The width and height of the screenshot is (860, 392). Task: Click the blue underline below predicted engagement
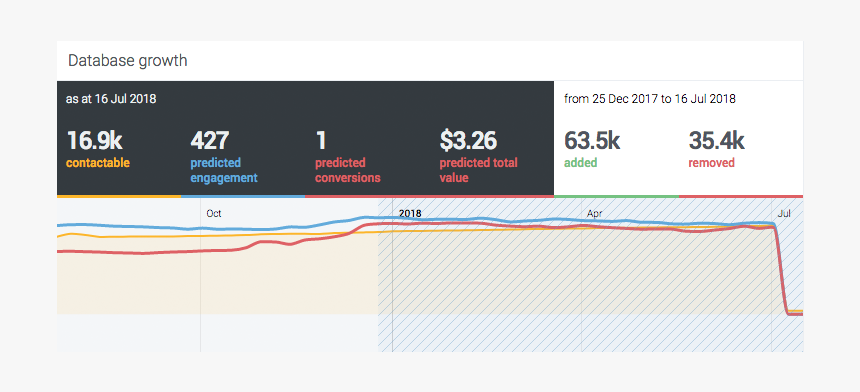pyautogui.click(x=243, y=196)
